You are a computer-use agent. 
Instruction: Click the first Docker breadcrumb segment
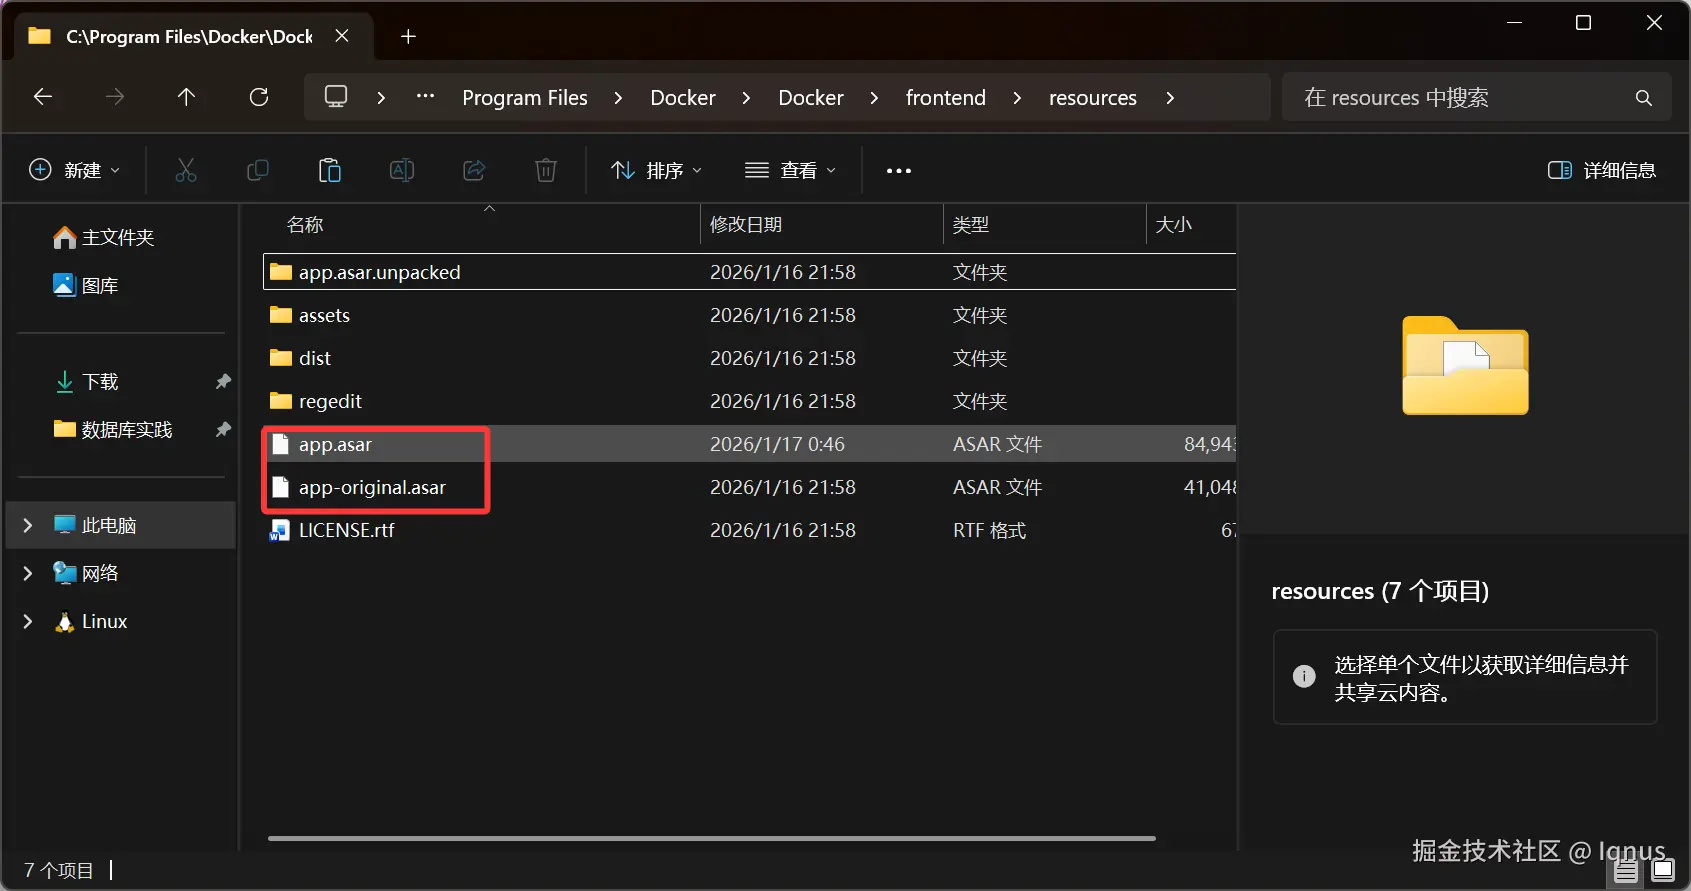pyautogui.click(x=683, y=98)
